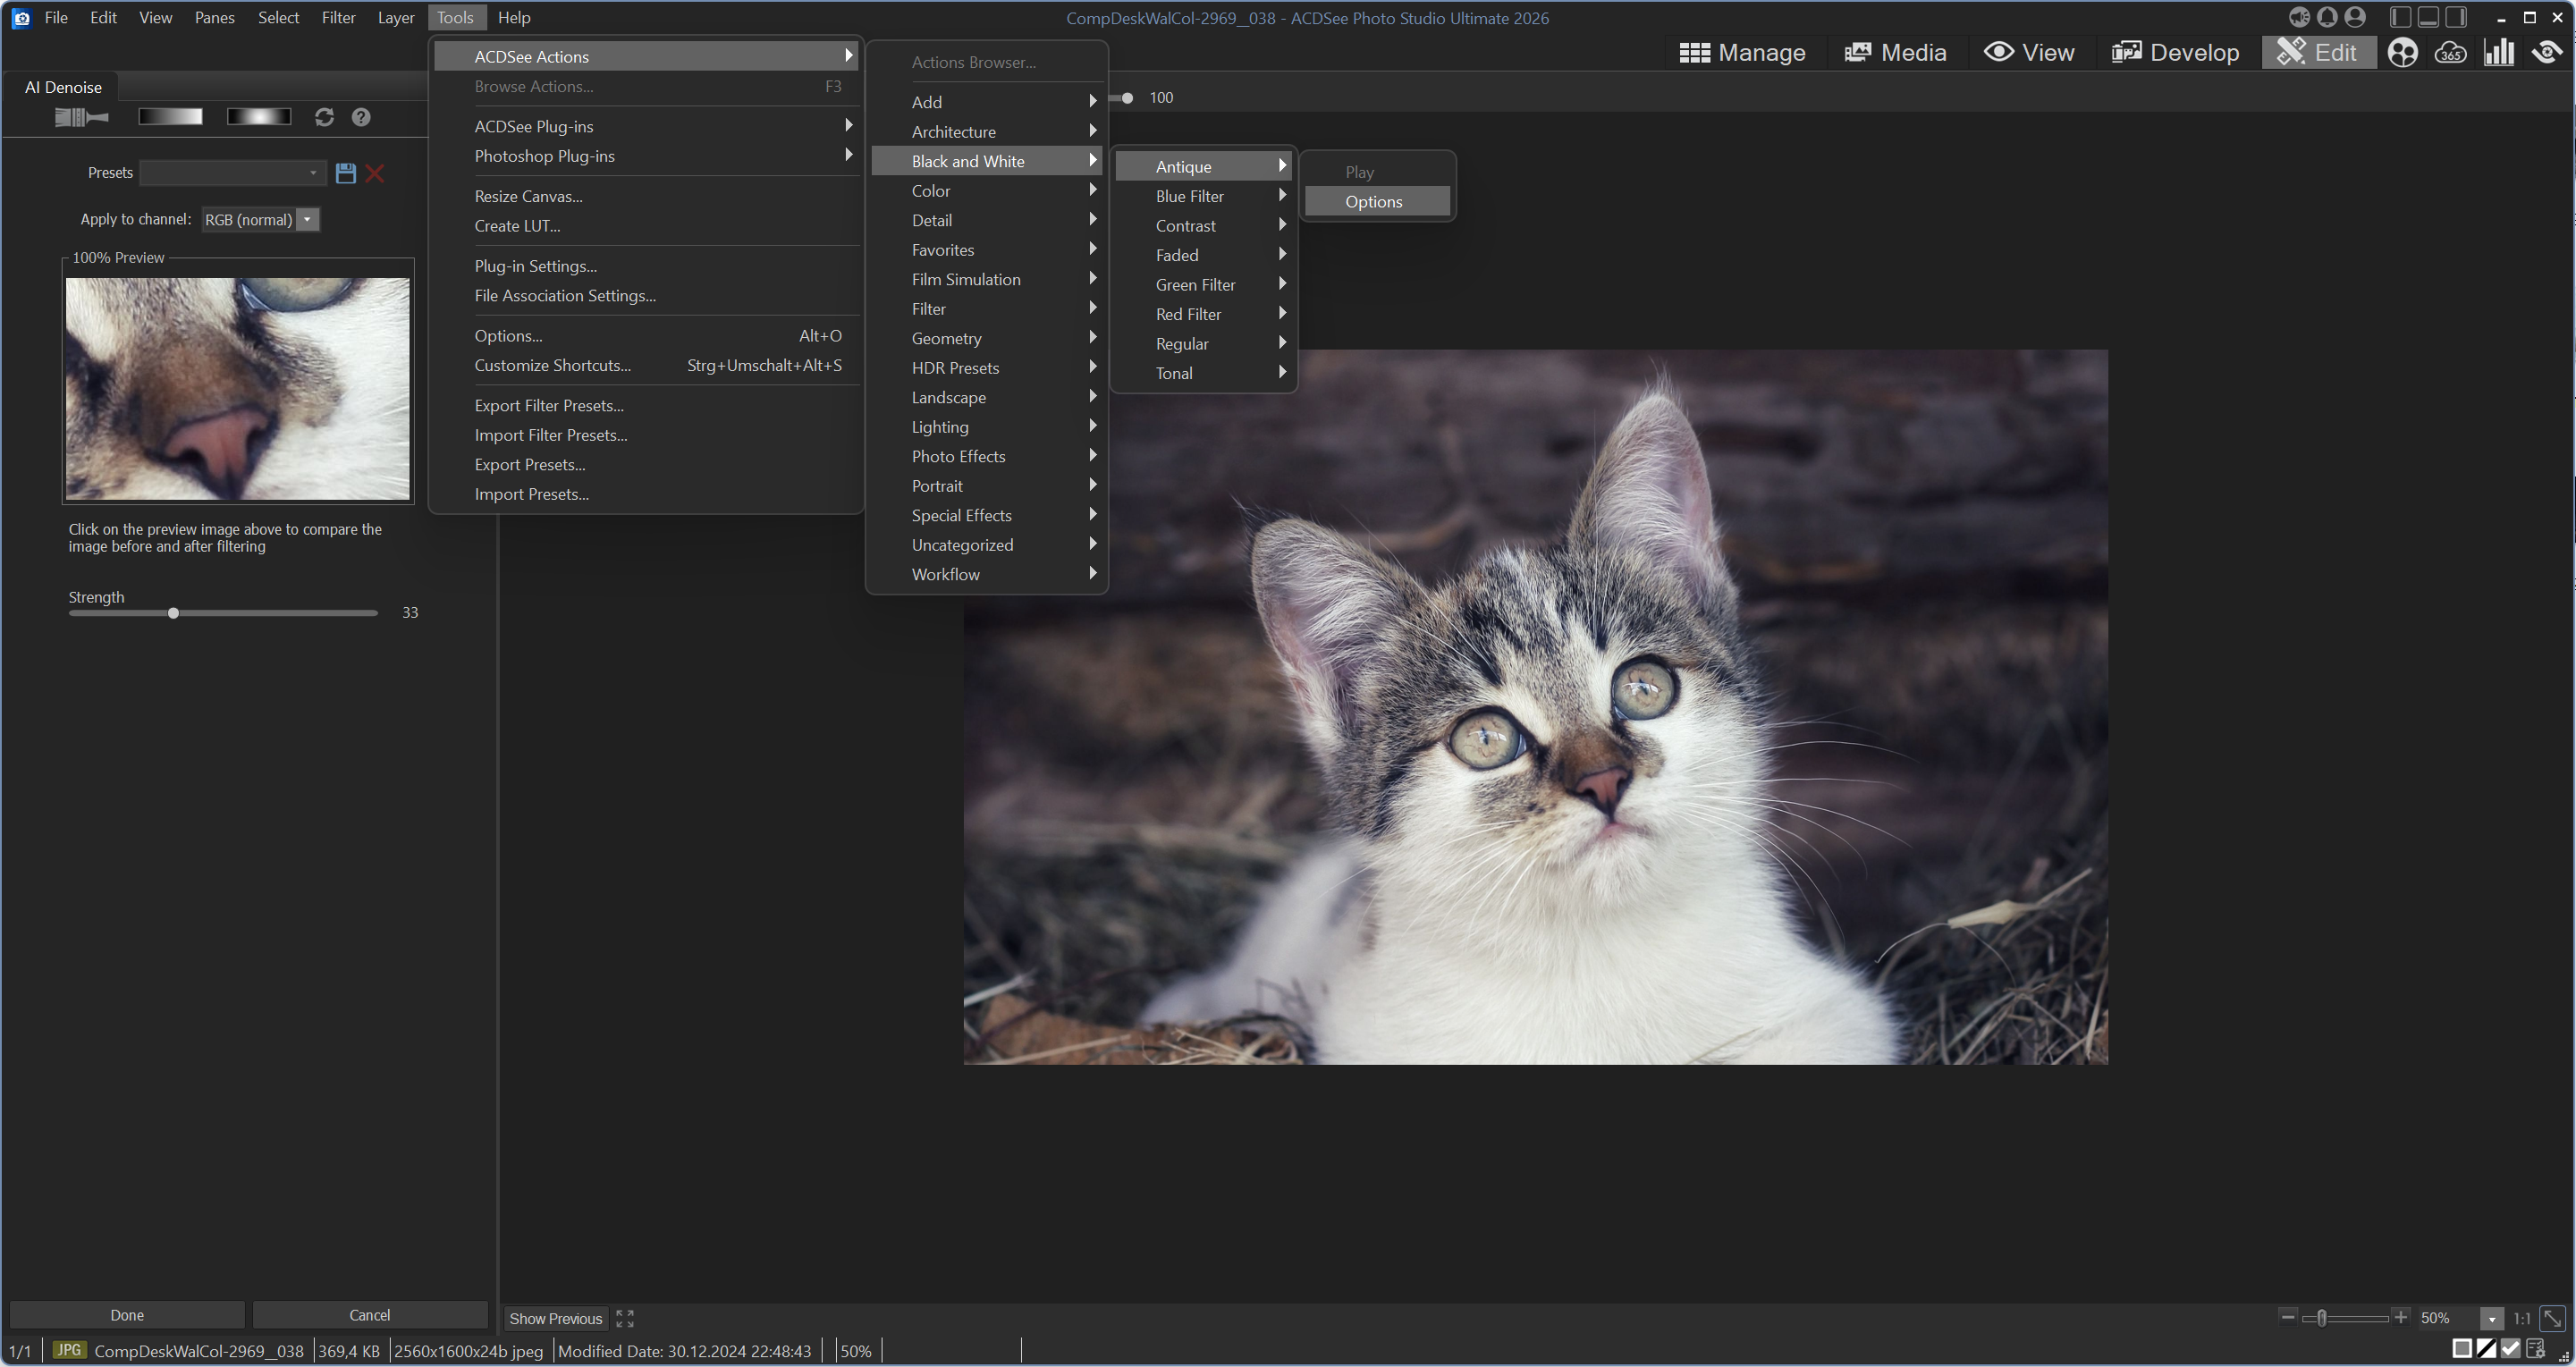This screenshot has width=2576, height=1367.
Task: Toggle the checkmark icon in status bar
Action: pyautogui.click(x=2510, y=1349)
